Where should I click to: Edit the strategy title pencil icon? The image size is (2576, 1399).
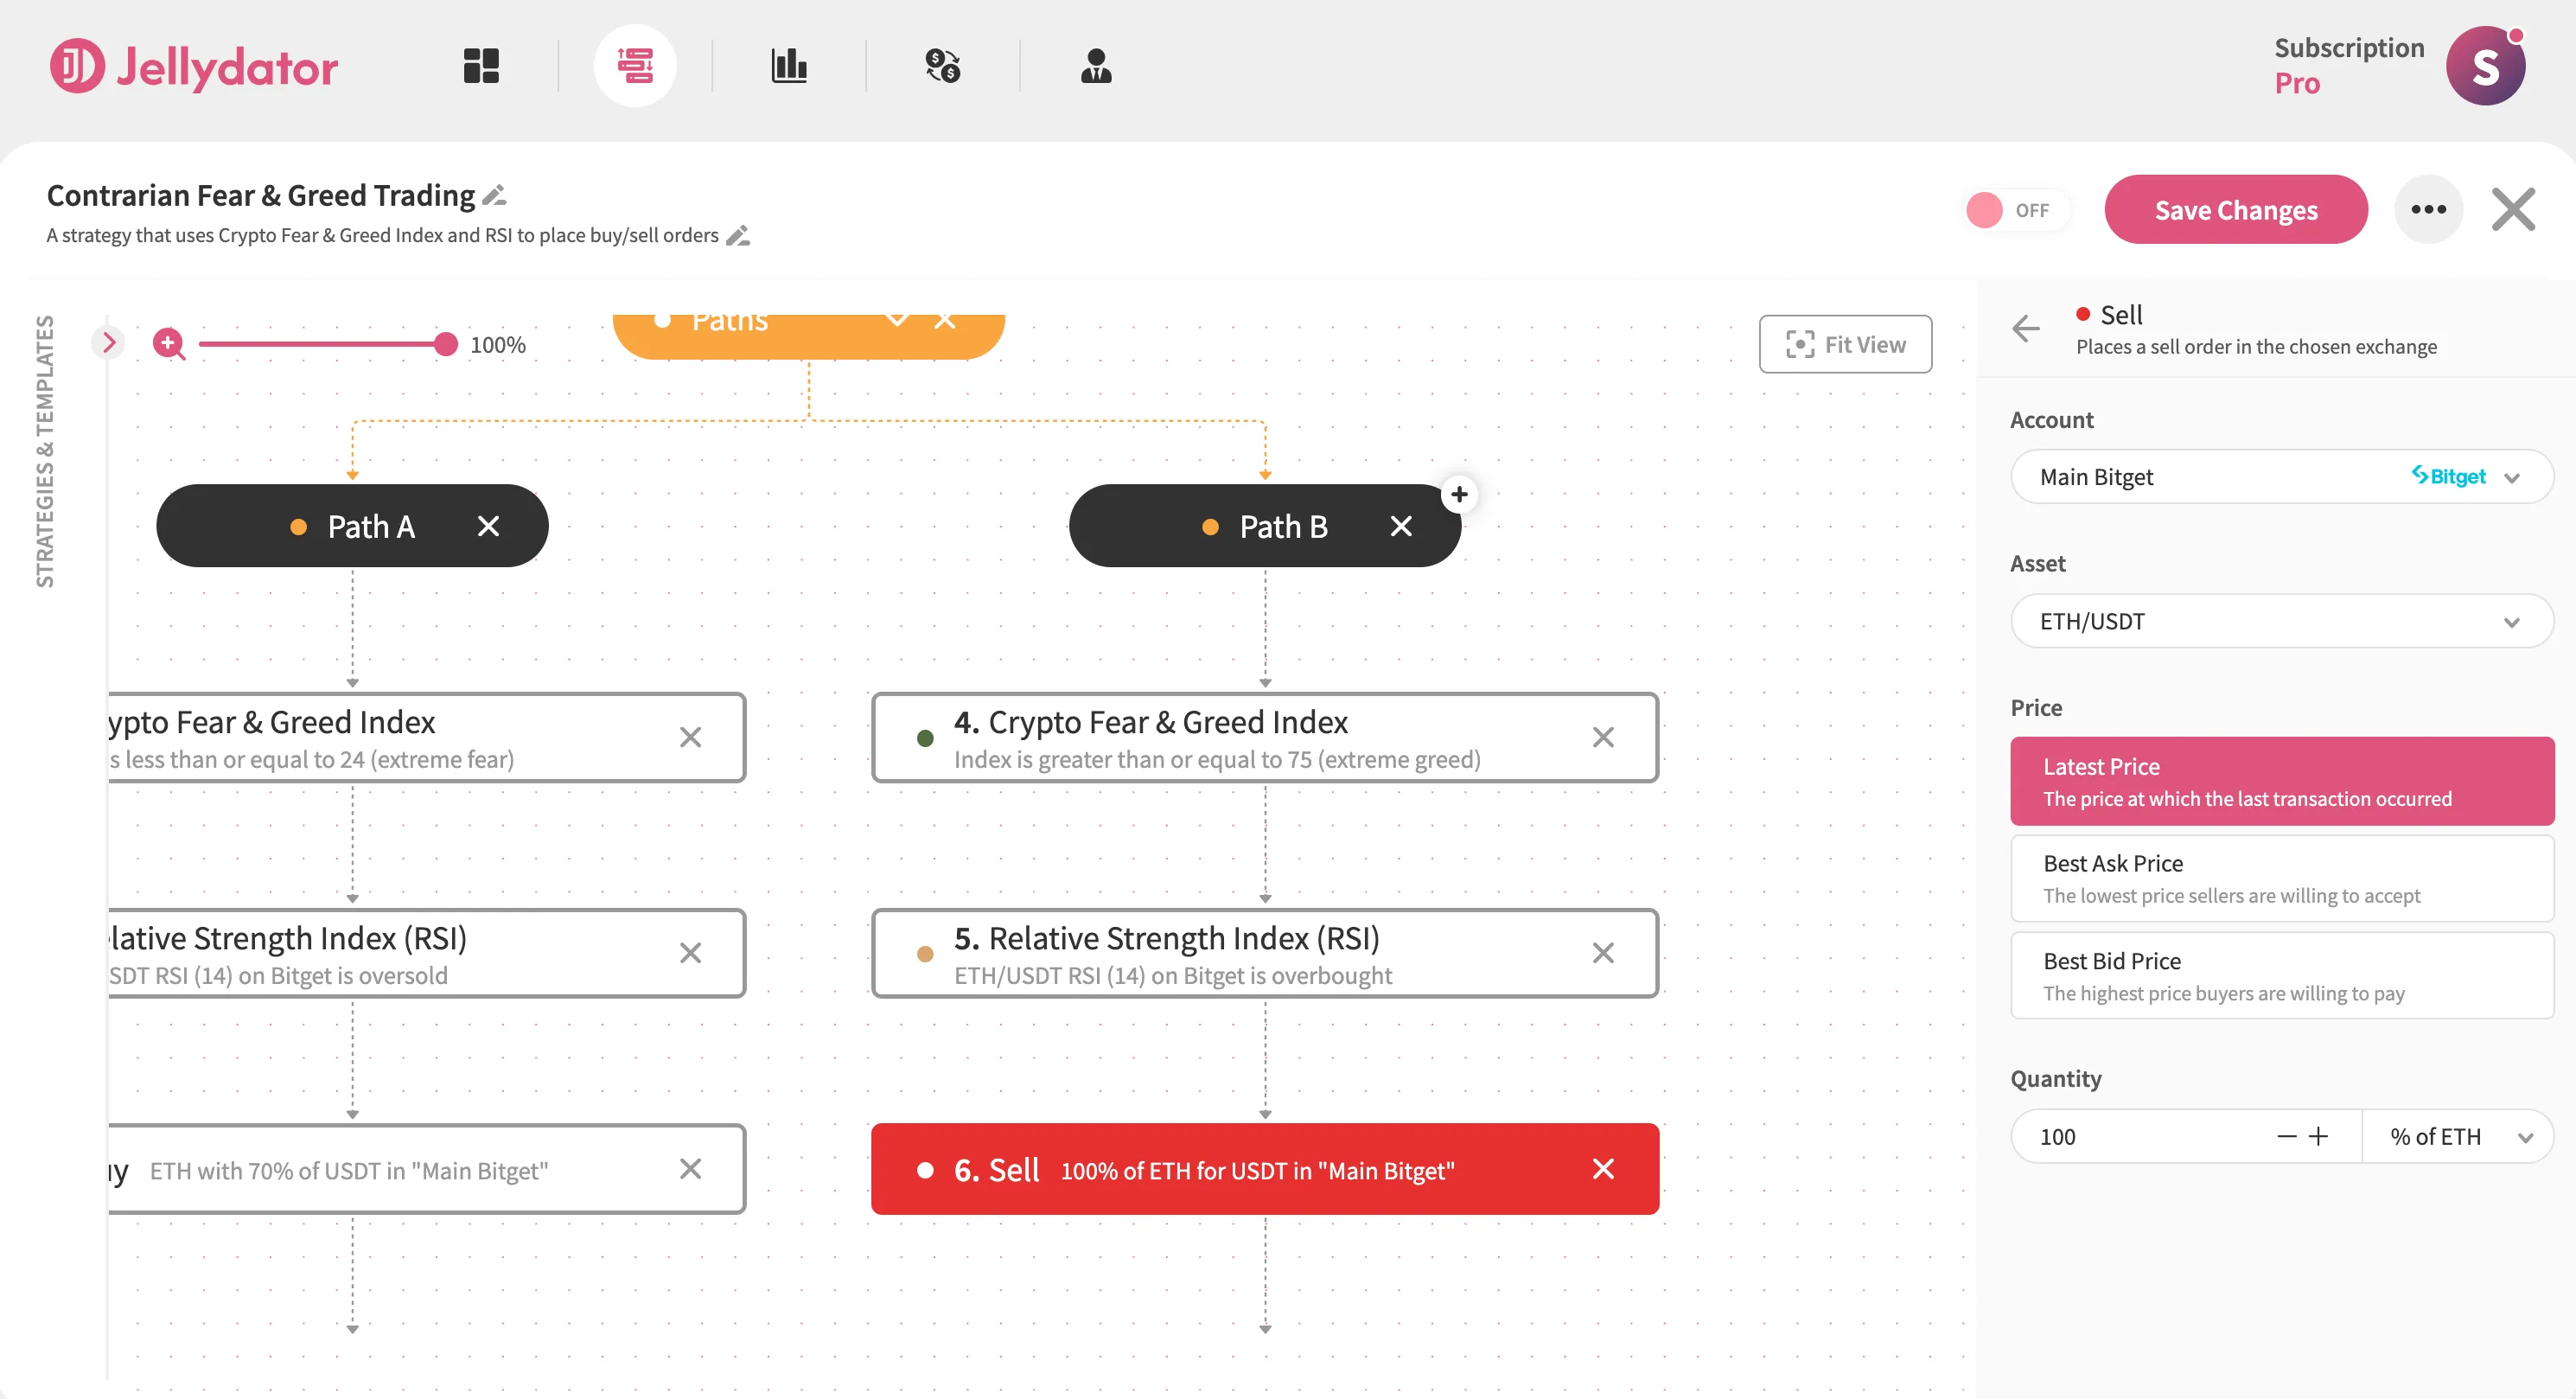tap(494, 195)
